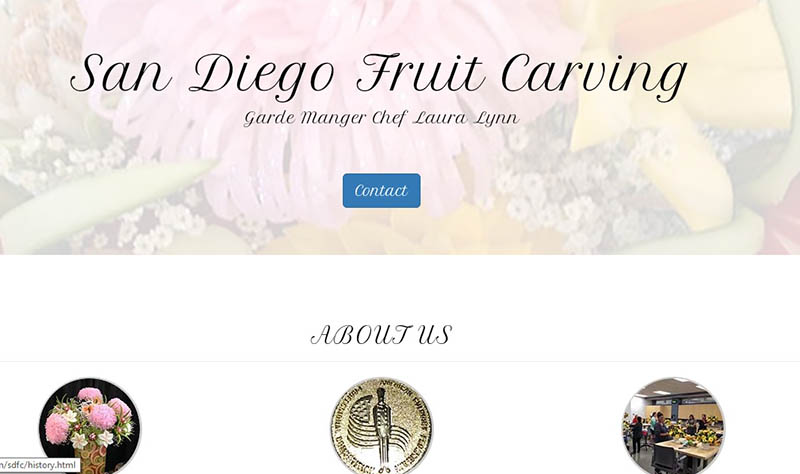Click the word "ABOUT" in section heading
The image size is (800, 474).
pyautogui.click(x=359, y=335)
